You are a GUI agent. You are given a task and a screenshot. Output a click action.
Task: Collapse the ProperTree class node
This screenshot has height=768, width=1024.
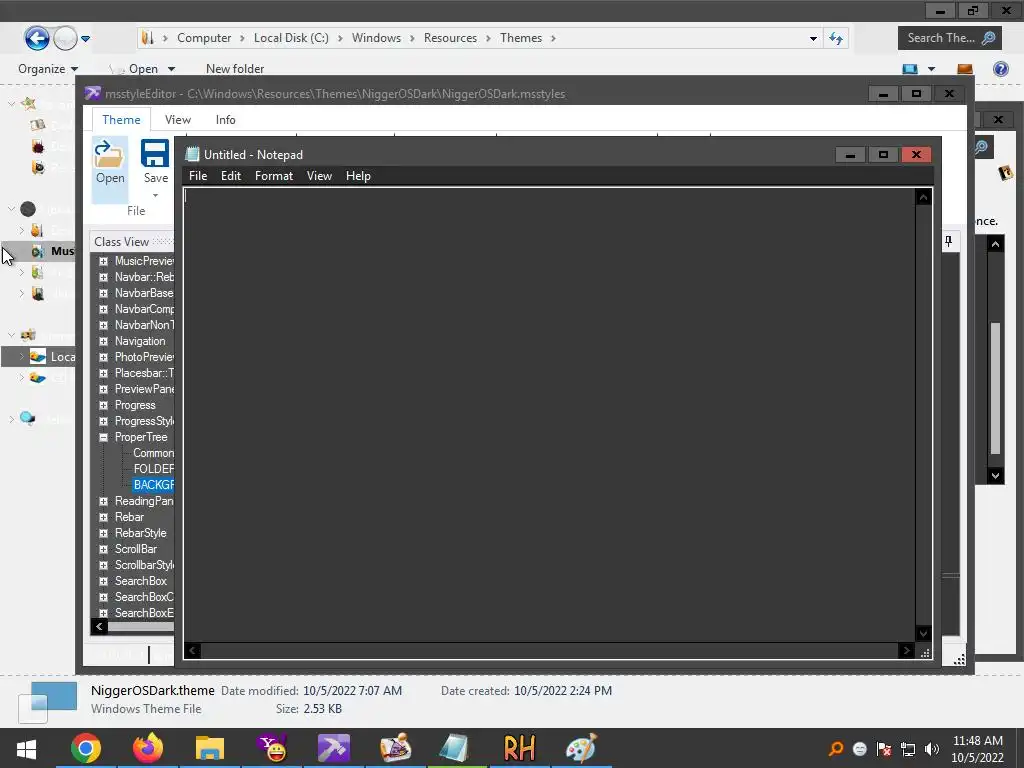click(103, 438)
